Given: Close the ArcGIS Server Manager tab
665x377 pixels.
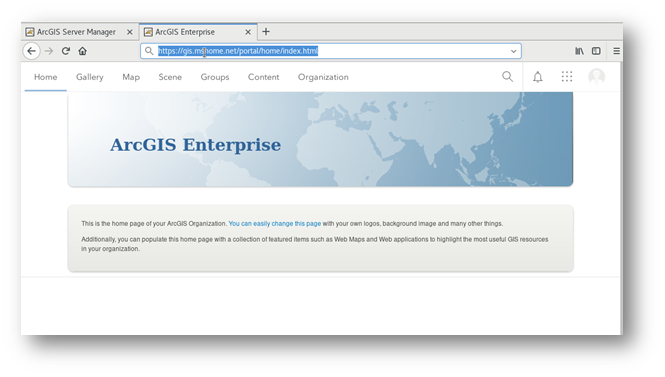Looking at the screenshot, I should (x=130, y=32).
